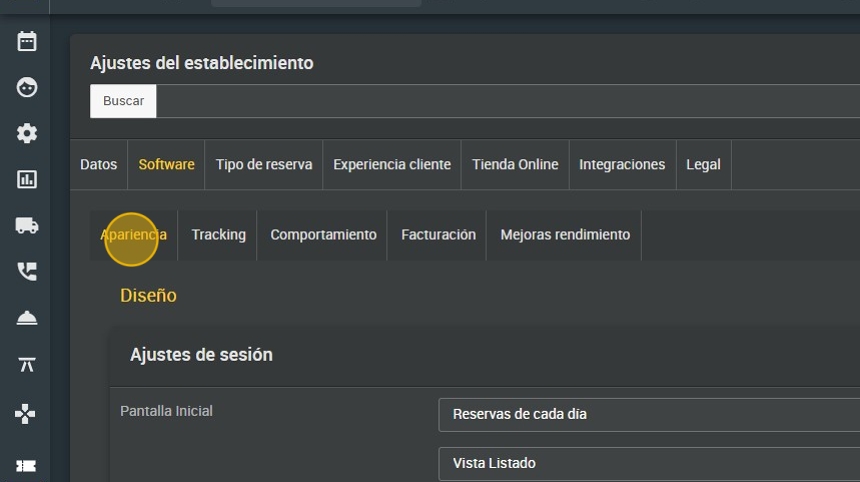
Task: Open the calendar icon in sidebar
Action: [26, 41]
